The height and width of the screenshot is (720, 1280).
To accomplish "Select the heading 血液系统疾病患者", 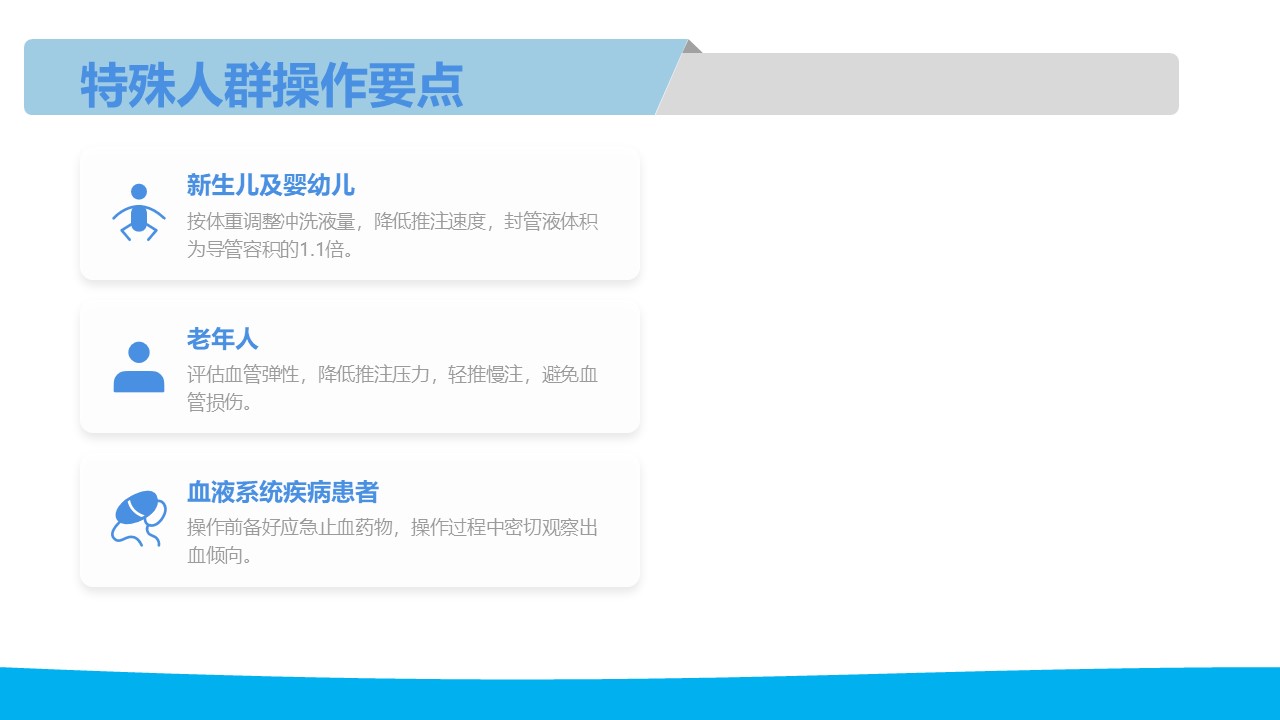I will click(282, 492).
